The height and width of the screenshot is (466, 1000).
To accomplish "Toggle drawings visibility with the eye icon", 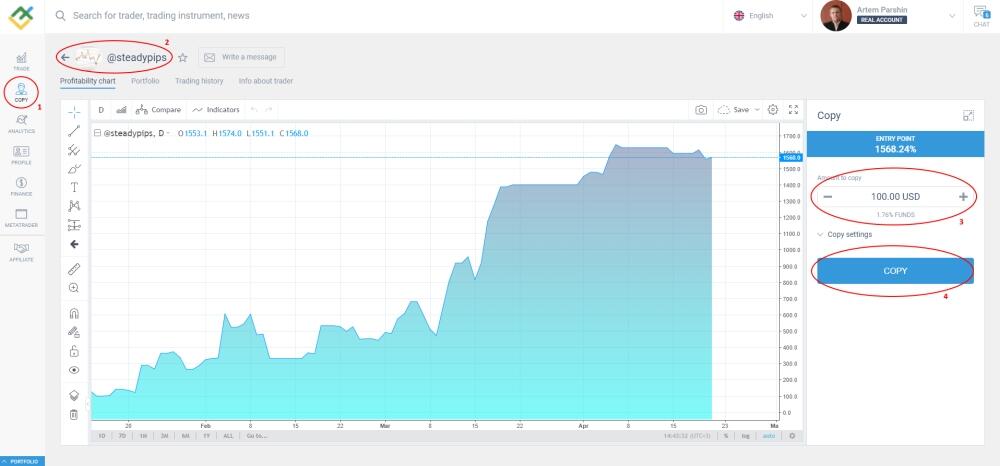I will coord(74,369).
